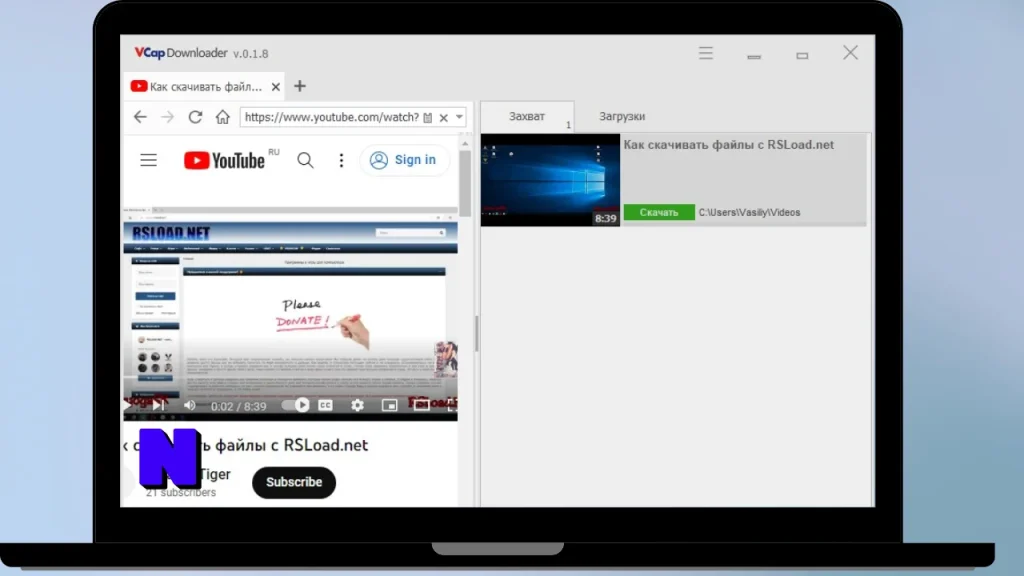Go to the home page
Screen dimensions: 1024x576
point(223,117)
